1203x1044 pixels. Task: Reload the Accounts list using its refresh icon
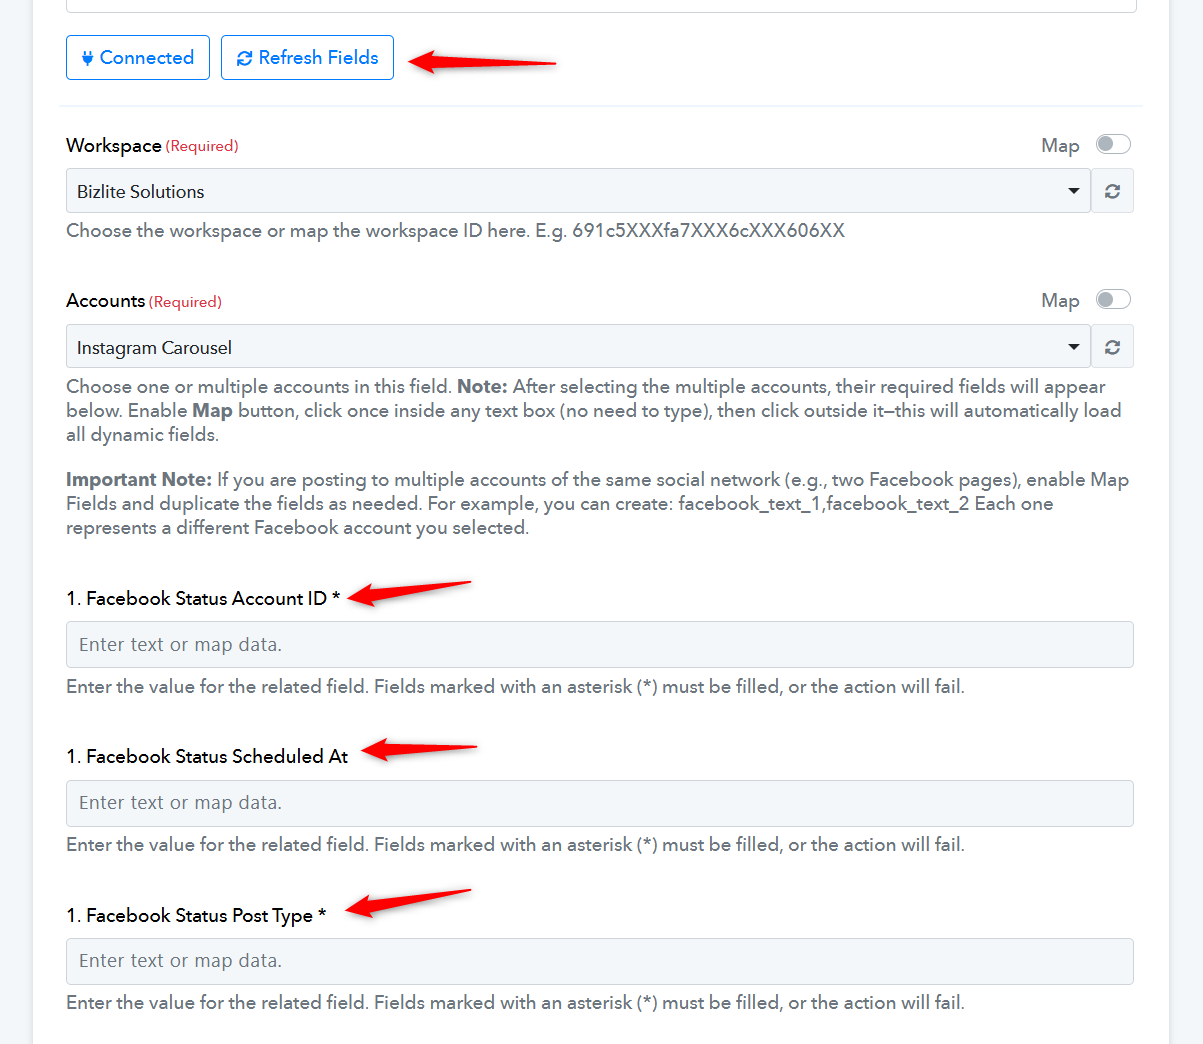coord(1112,347)
